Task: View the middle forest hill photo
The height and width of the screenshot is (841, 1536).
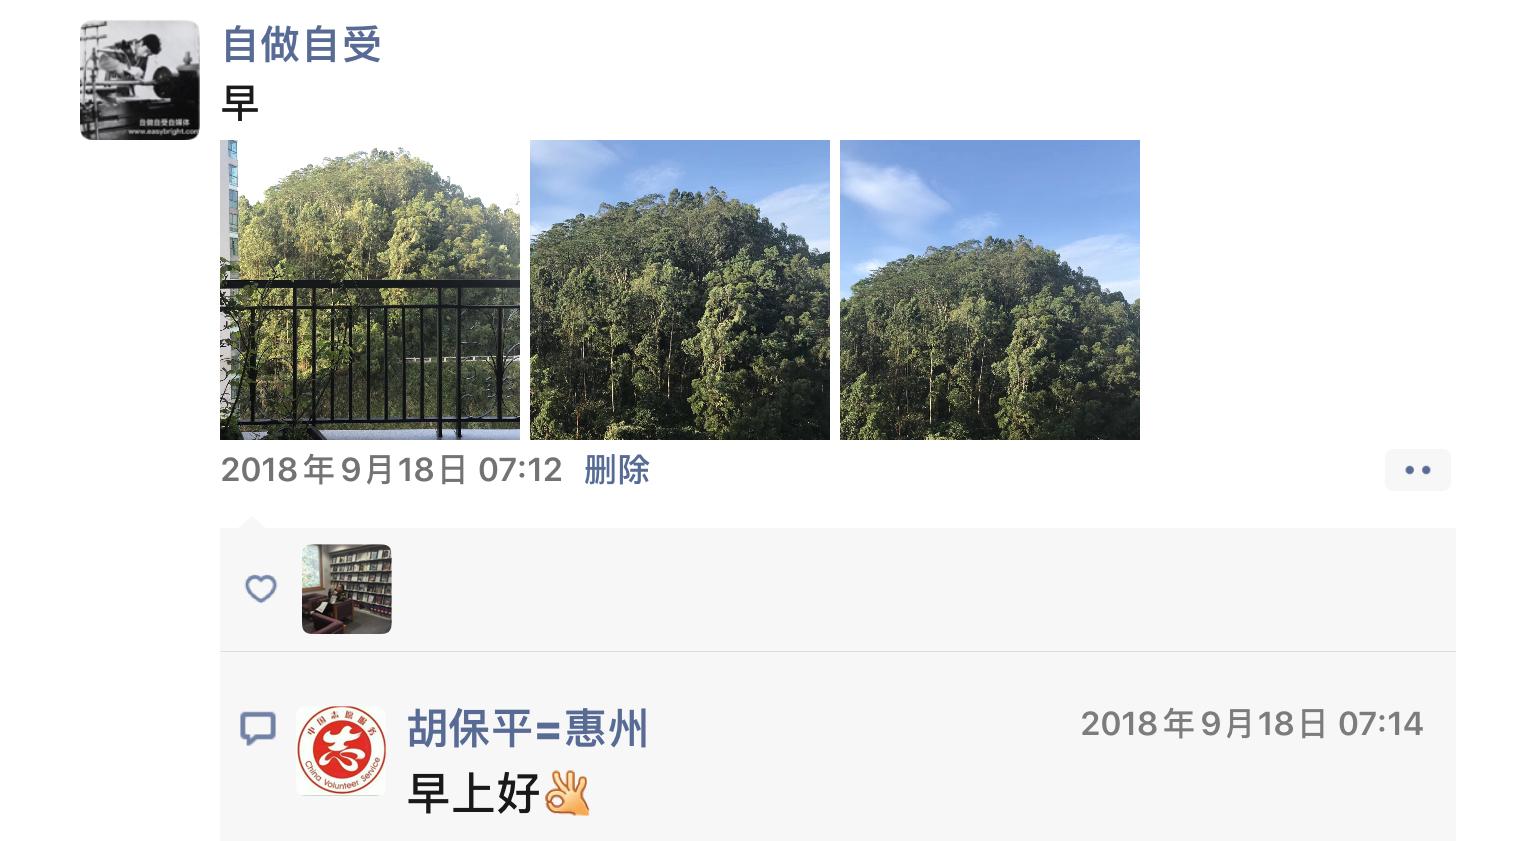Action: tap(680, 290)
